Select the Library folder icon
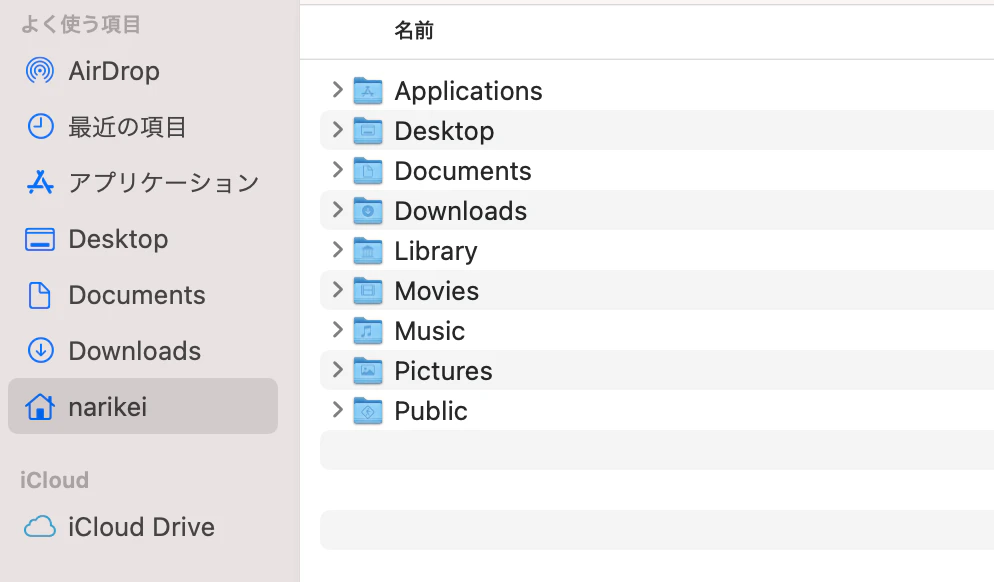994x582 pixels. [368, 250]
